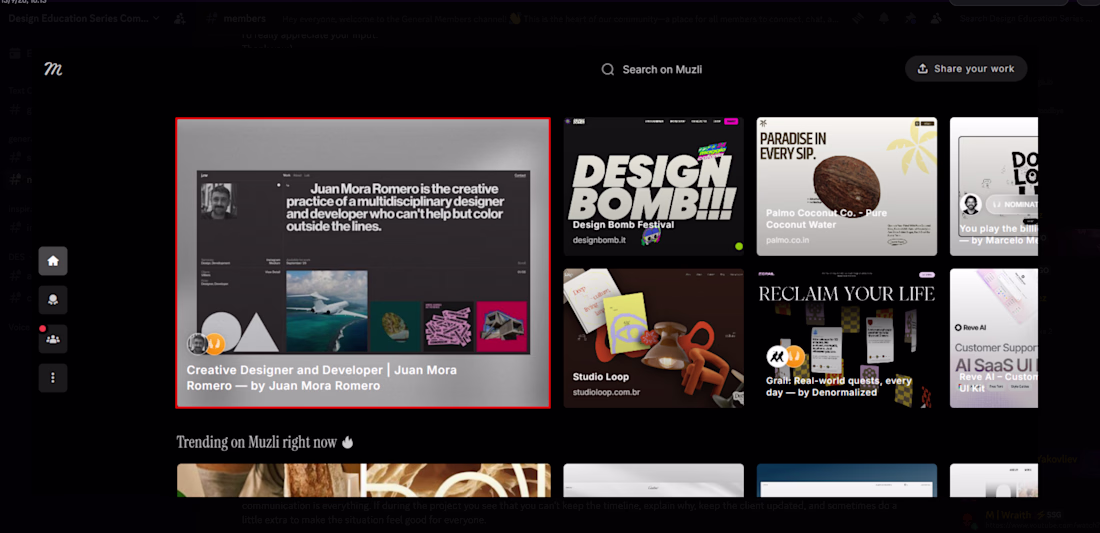1100x533 pixels.
Task: Open the white trending thumbnail below Studio Loop
Action: click(x=654, y=480)
